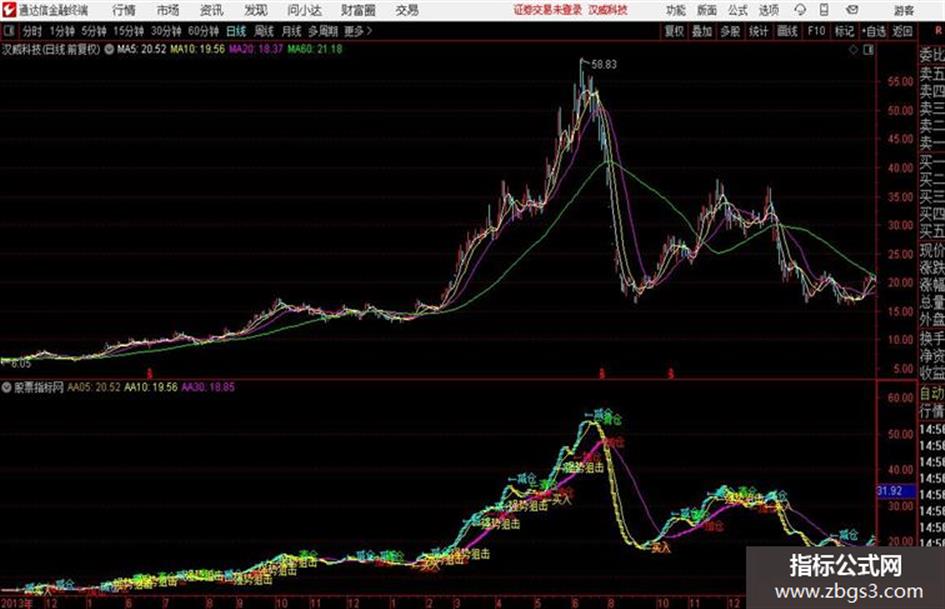Select the 月线 monthly period tab
945x609 pixels.
(292, 31)
